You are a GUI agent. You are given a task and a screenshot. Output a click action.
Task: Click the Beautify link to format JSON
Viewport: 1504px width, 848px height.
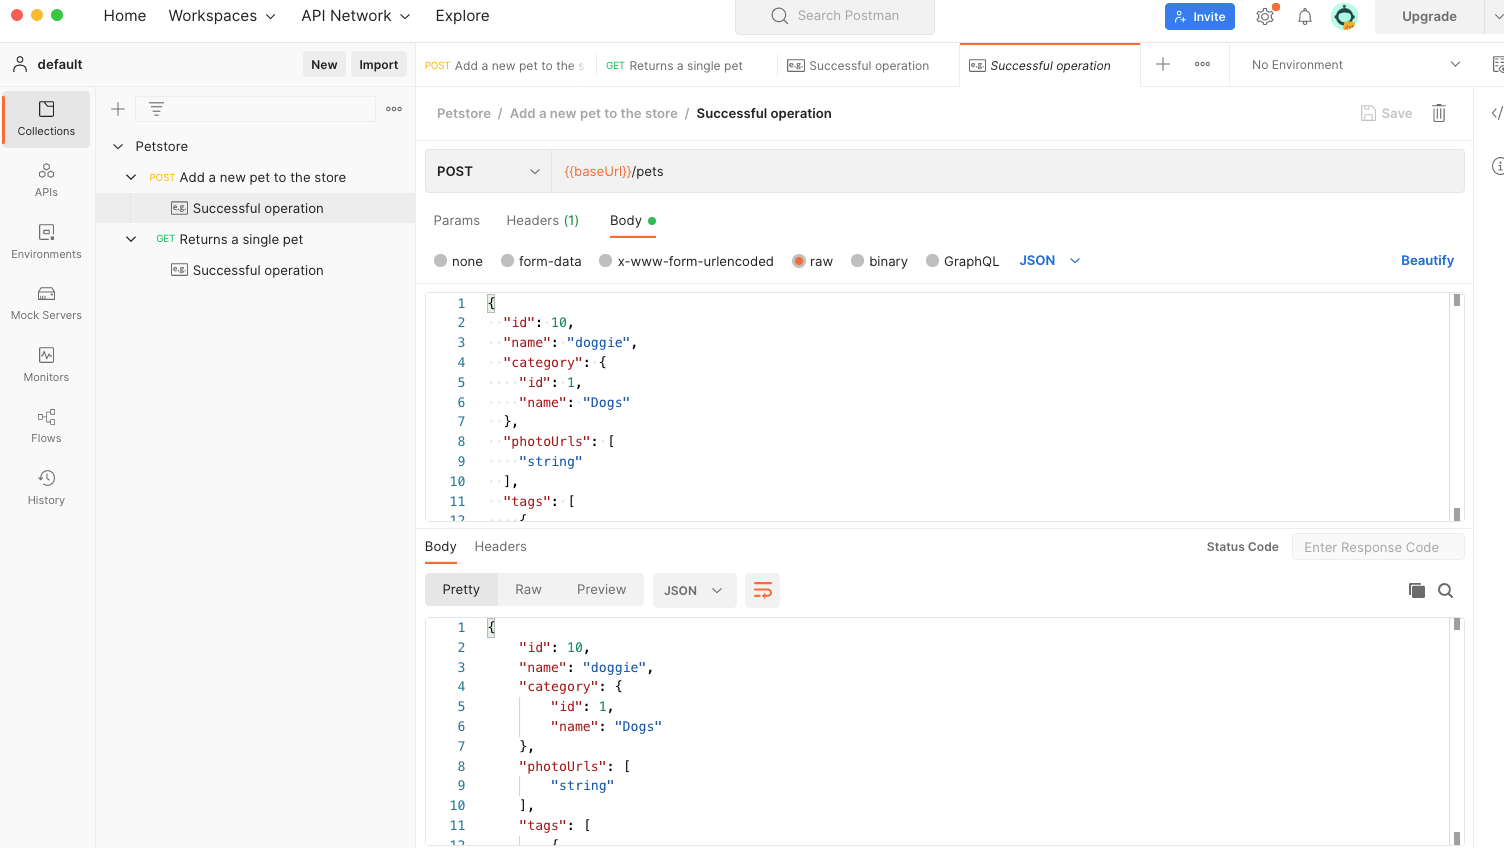coord(1427,260)
